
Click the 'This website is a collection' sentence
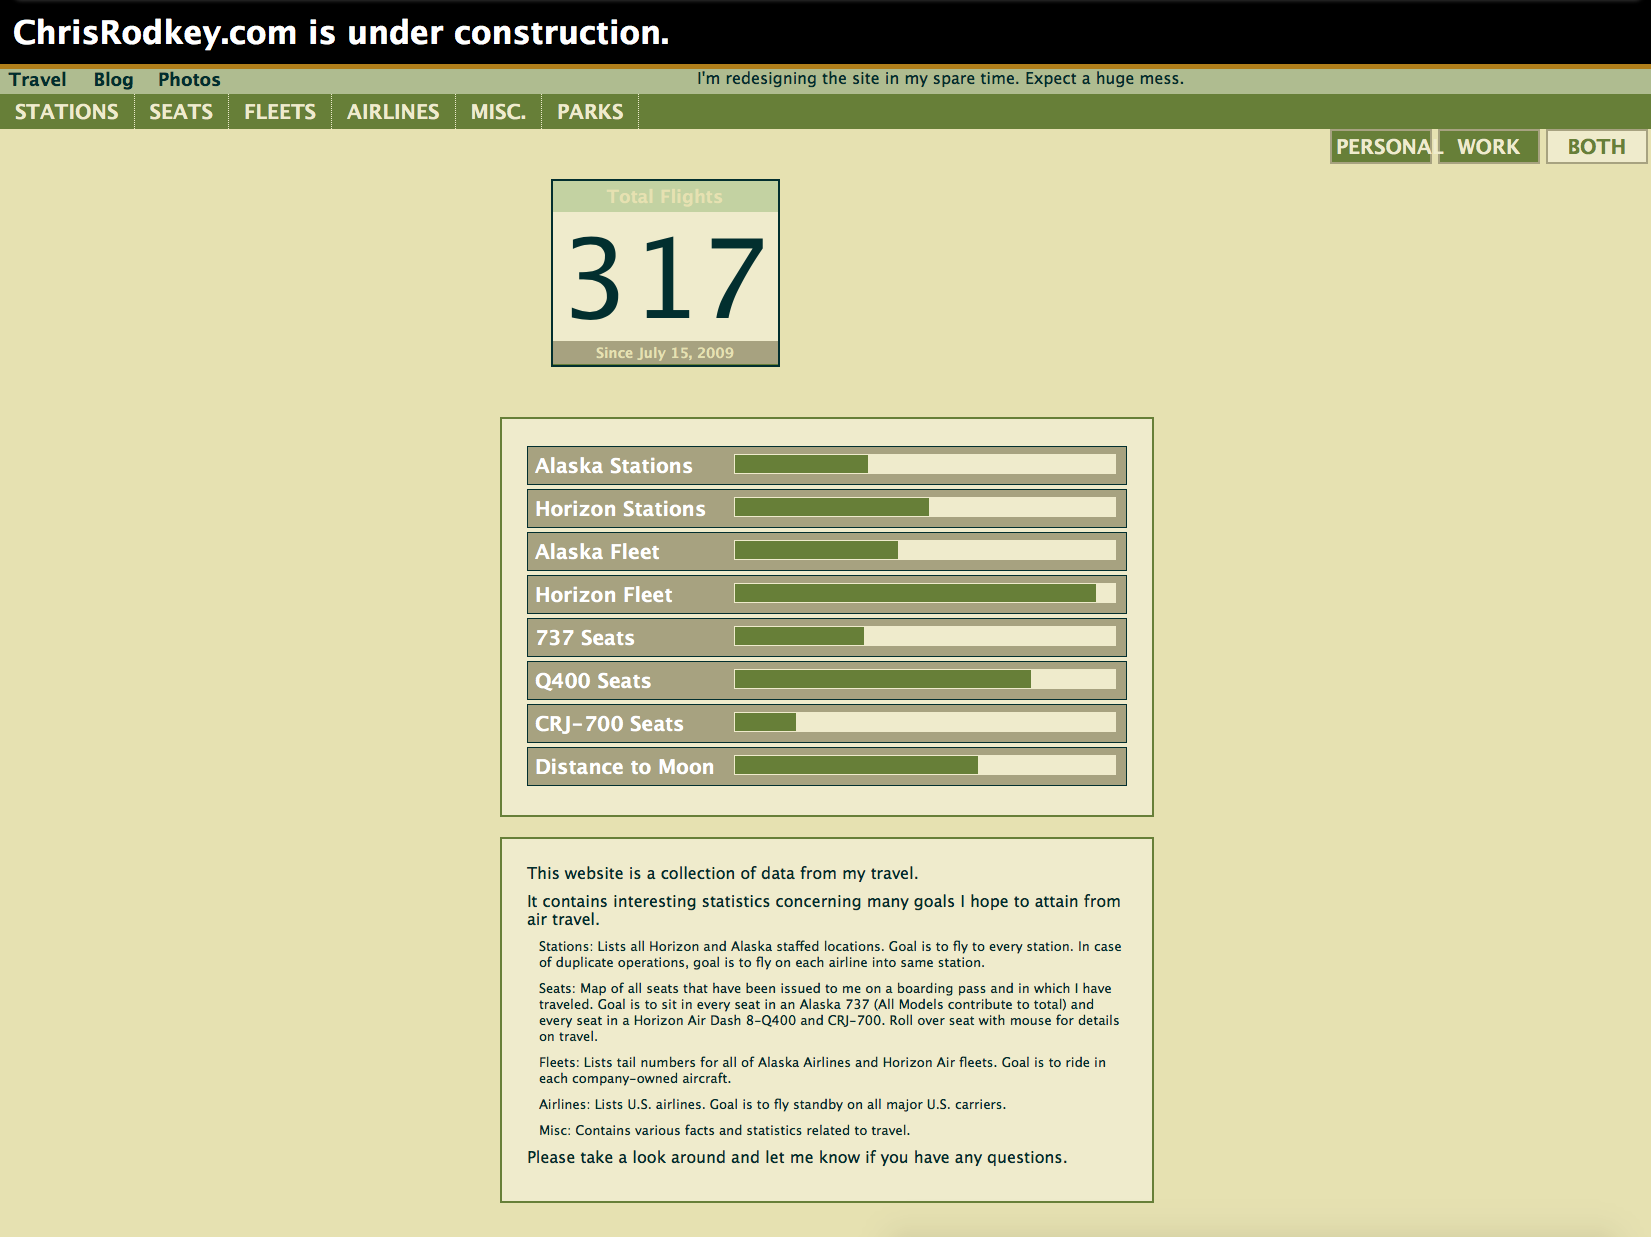[722, 873]
